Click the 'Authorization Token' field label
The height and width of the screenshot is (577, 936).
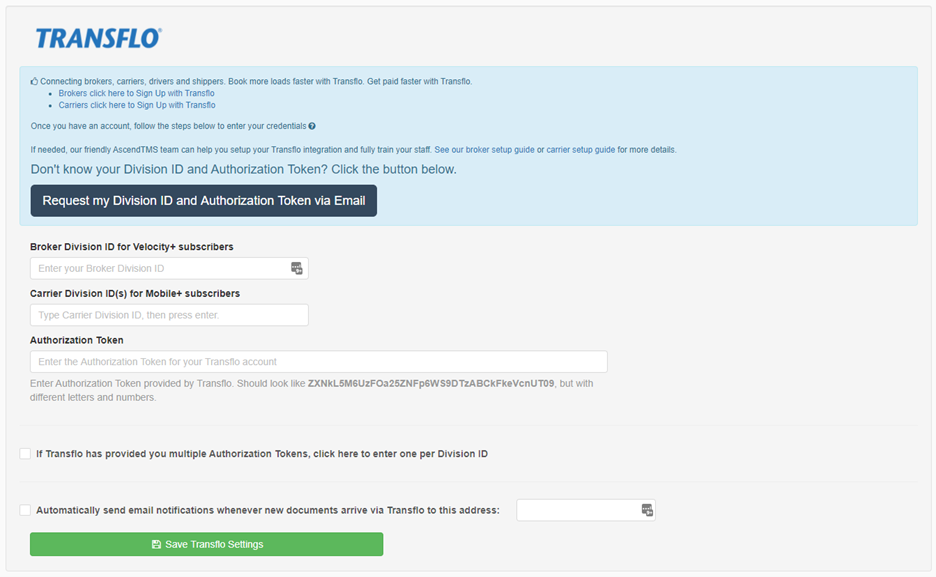[77, 340]
